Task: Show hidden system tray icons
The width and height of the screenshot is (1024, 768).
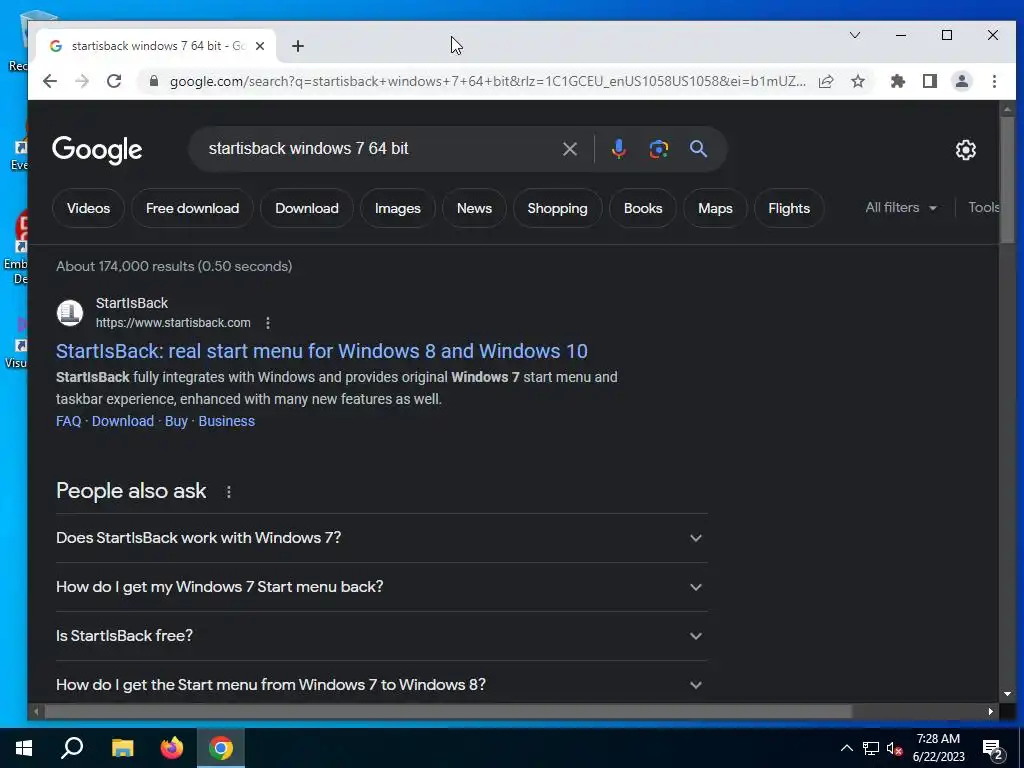Action: click(x=846, y=748)
